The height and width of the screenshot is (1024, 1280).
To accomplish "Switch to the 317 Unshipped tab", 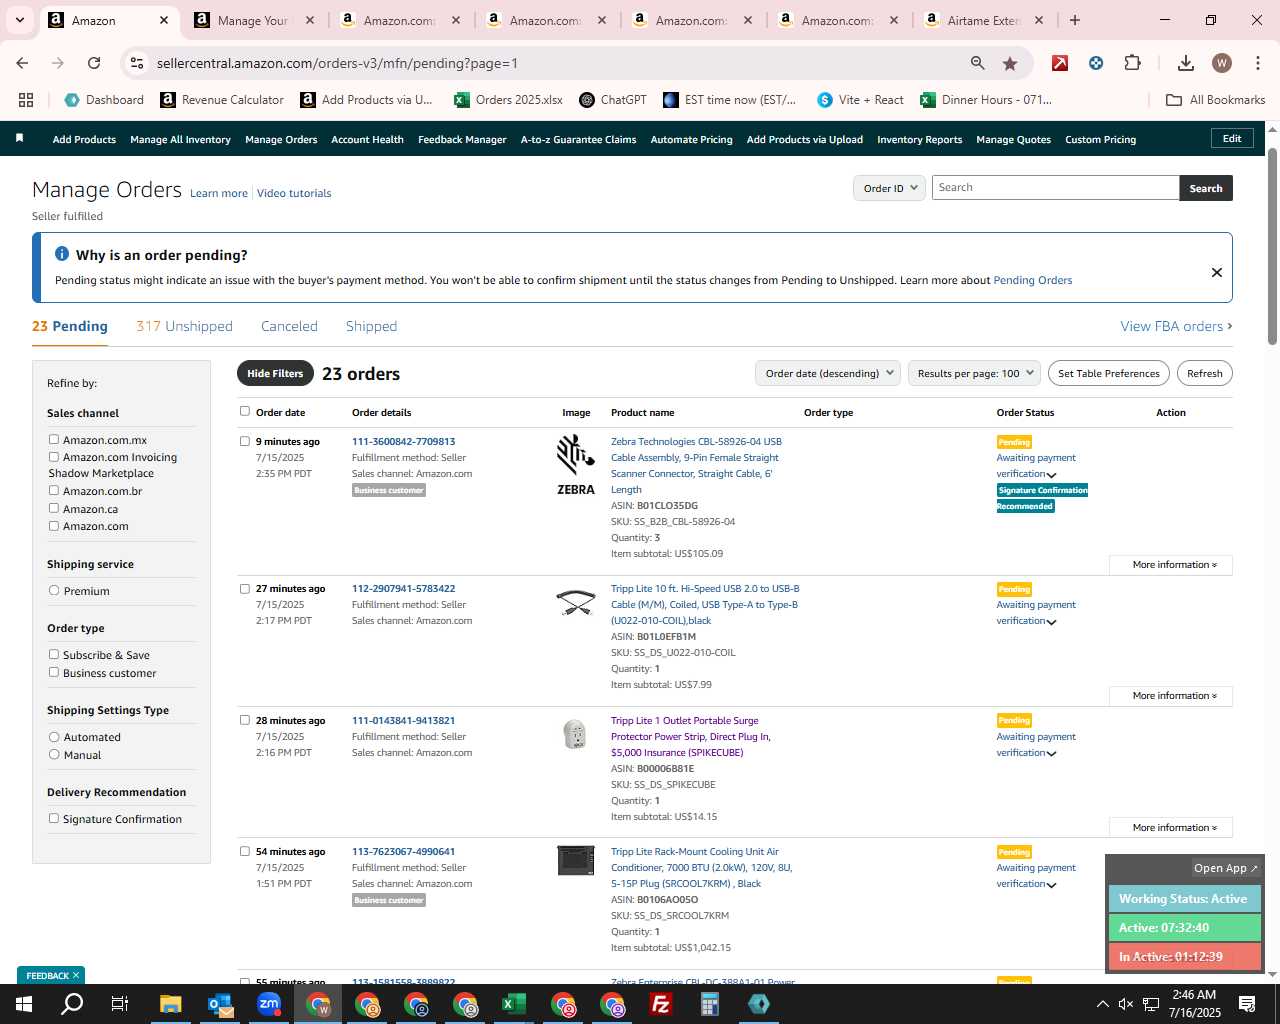I will tap(184, 326).
